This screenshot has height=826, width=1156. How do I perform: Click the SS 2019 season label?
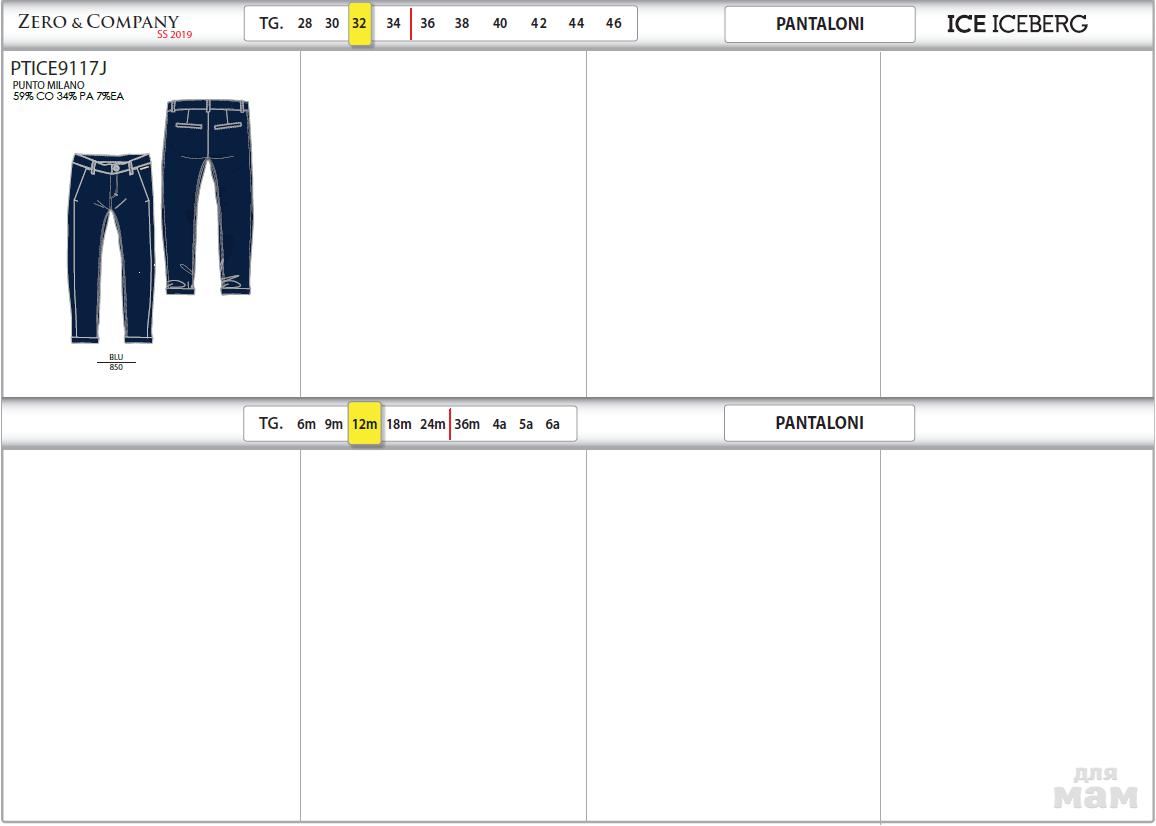pyautogui.click(x=174, y=35)
